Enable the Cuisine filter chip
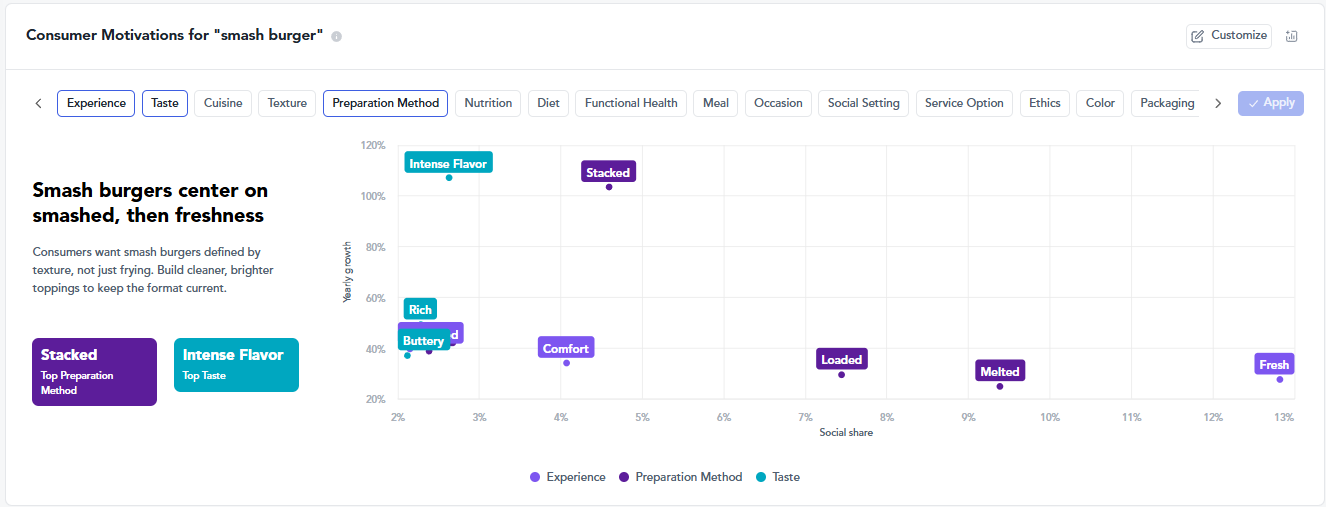The width and height of the screenshot is (1326, 507). click(x=223, y=103)
